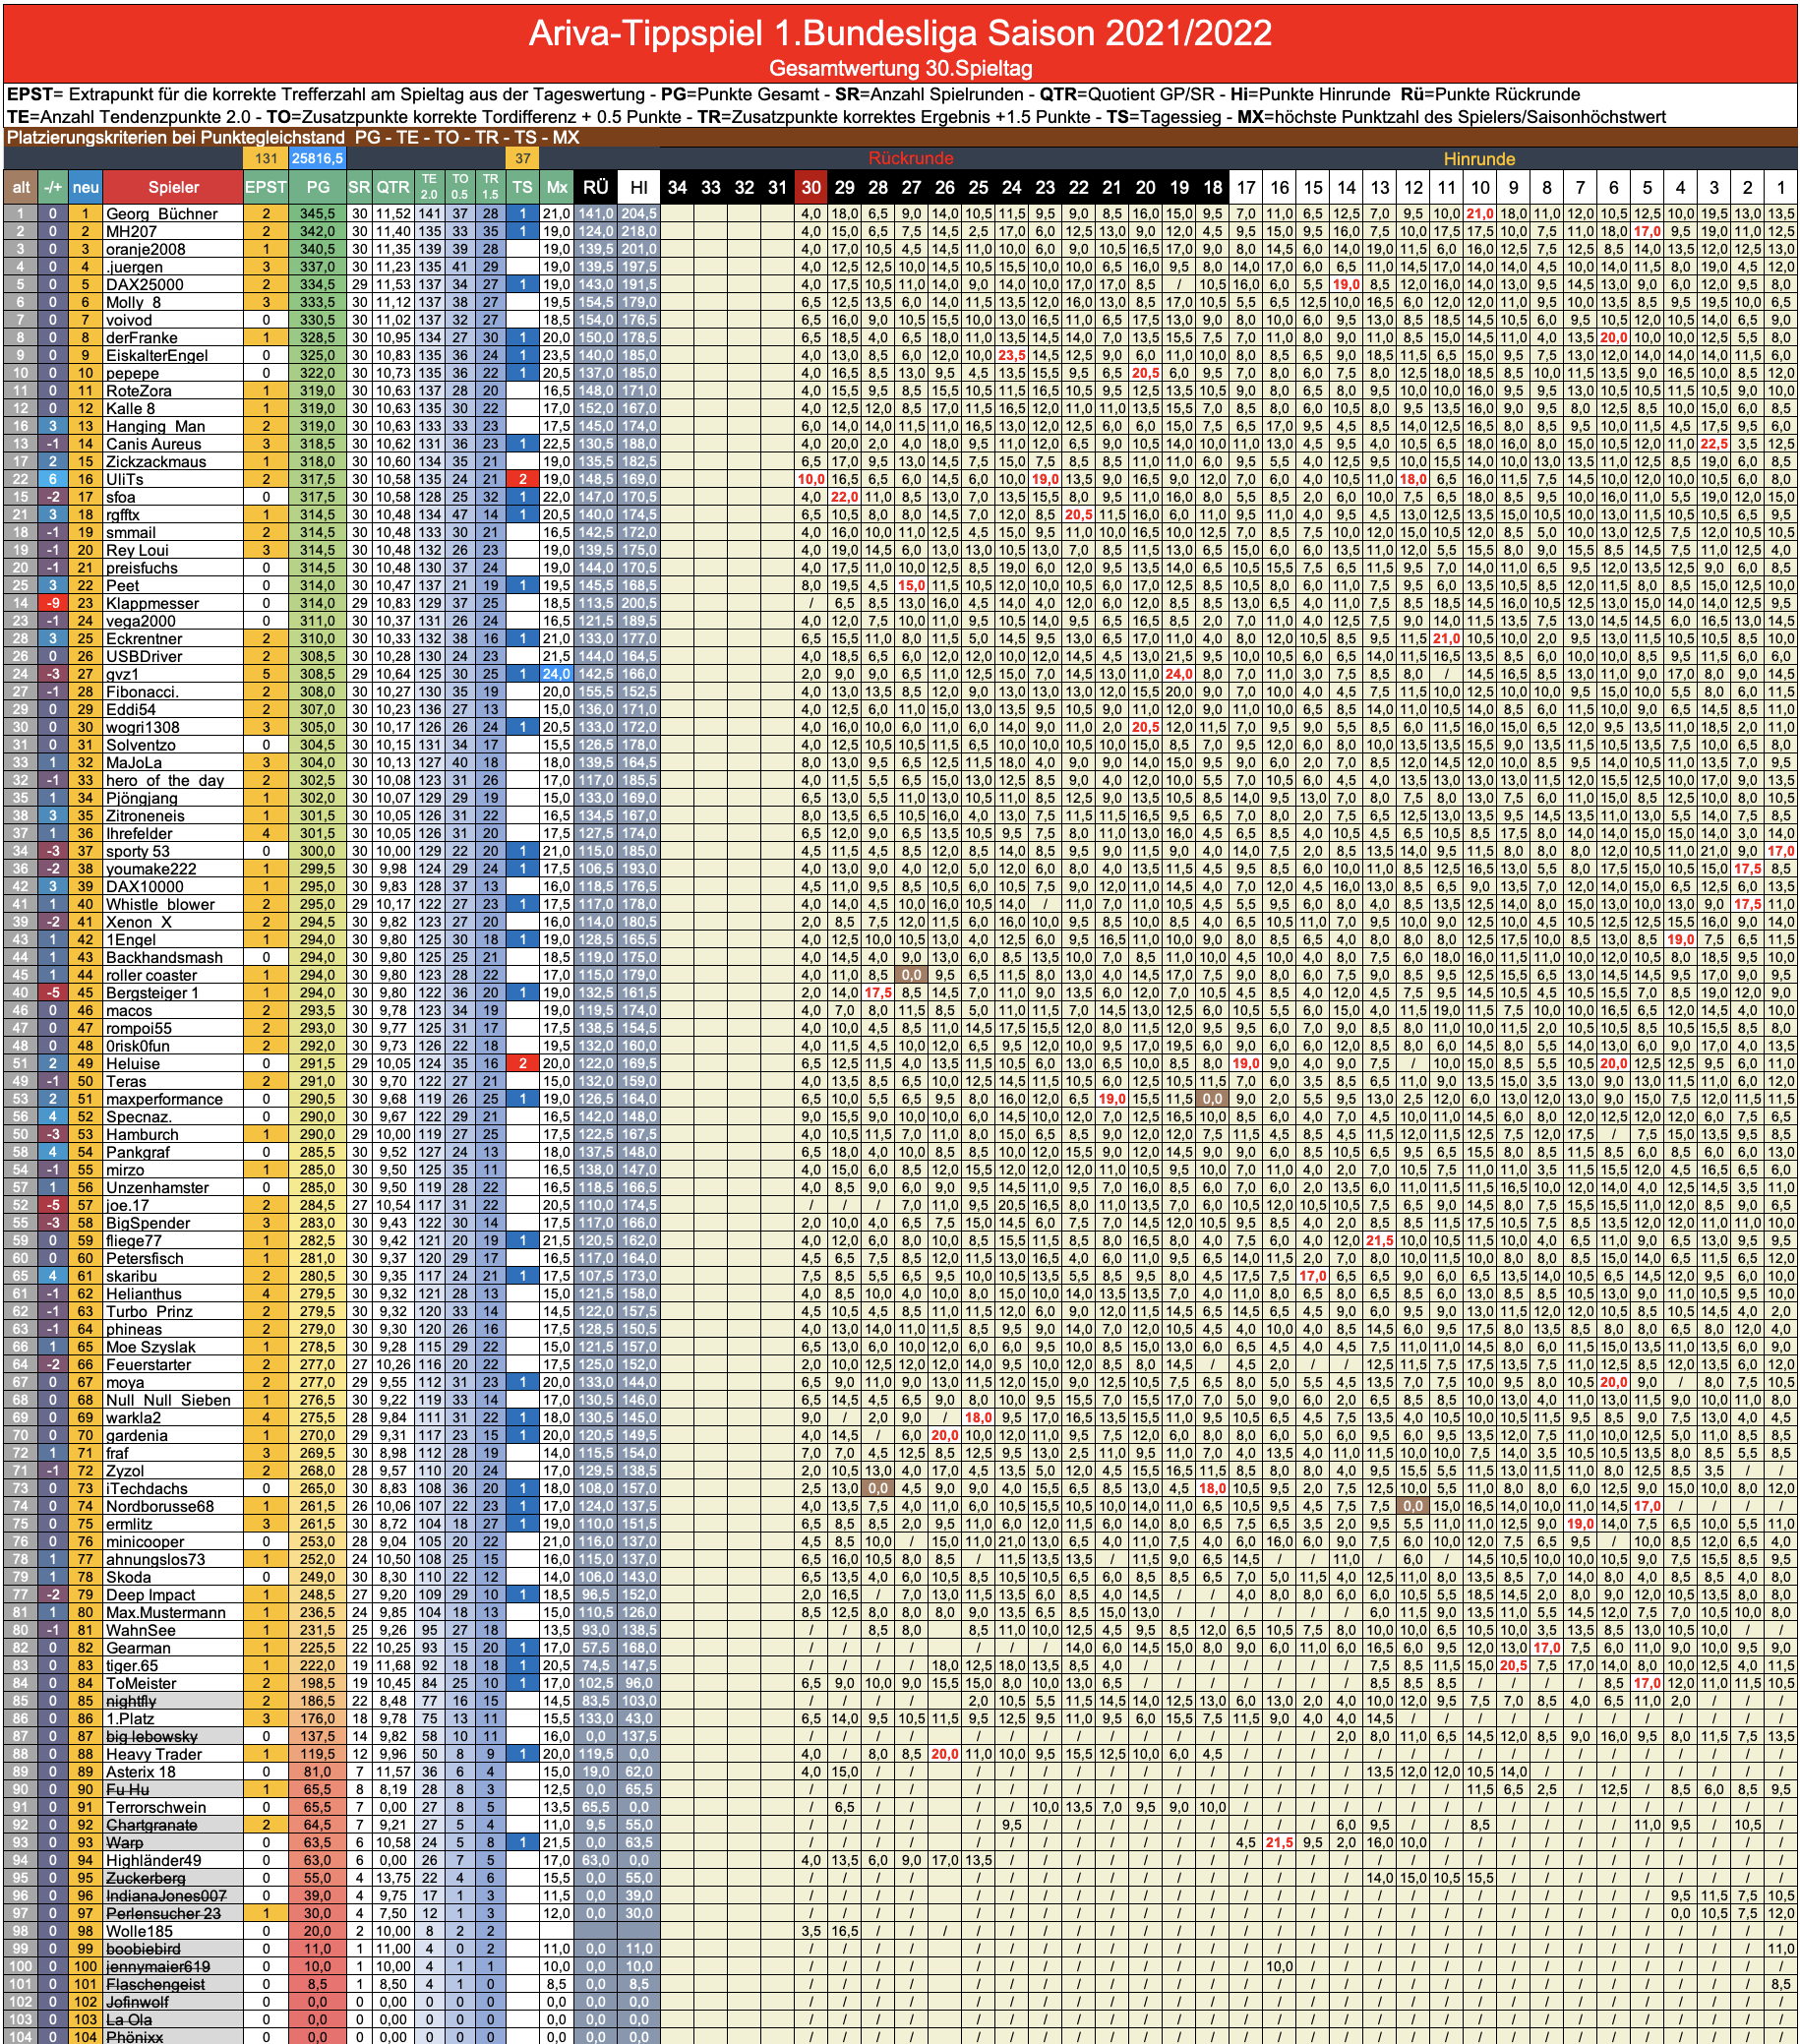Screen dimensions: 1800x2044
Task: Select player Zitroneneis
Action: [x=145, y=816]
